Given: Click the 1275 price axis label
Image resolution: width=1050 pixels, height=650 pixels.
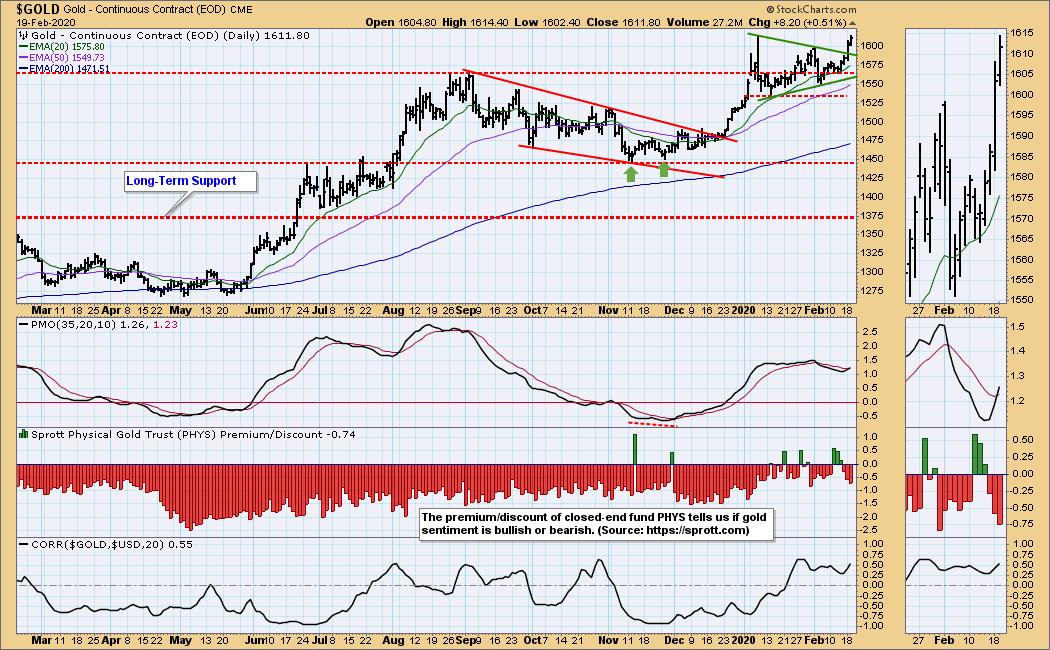Looking at the screenshot, I should pyautogui.click(x=873, y=291).
